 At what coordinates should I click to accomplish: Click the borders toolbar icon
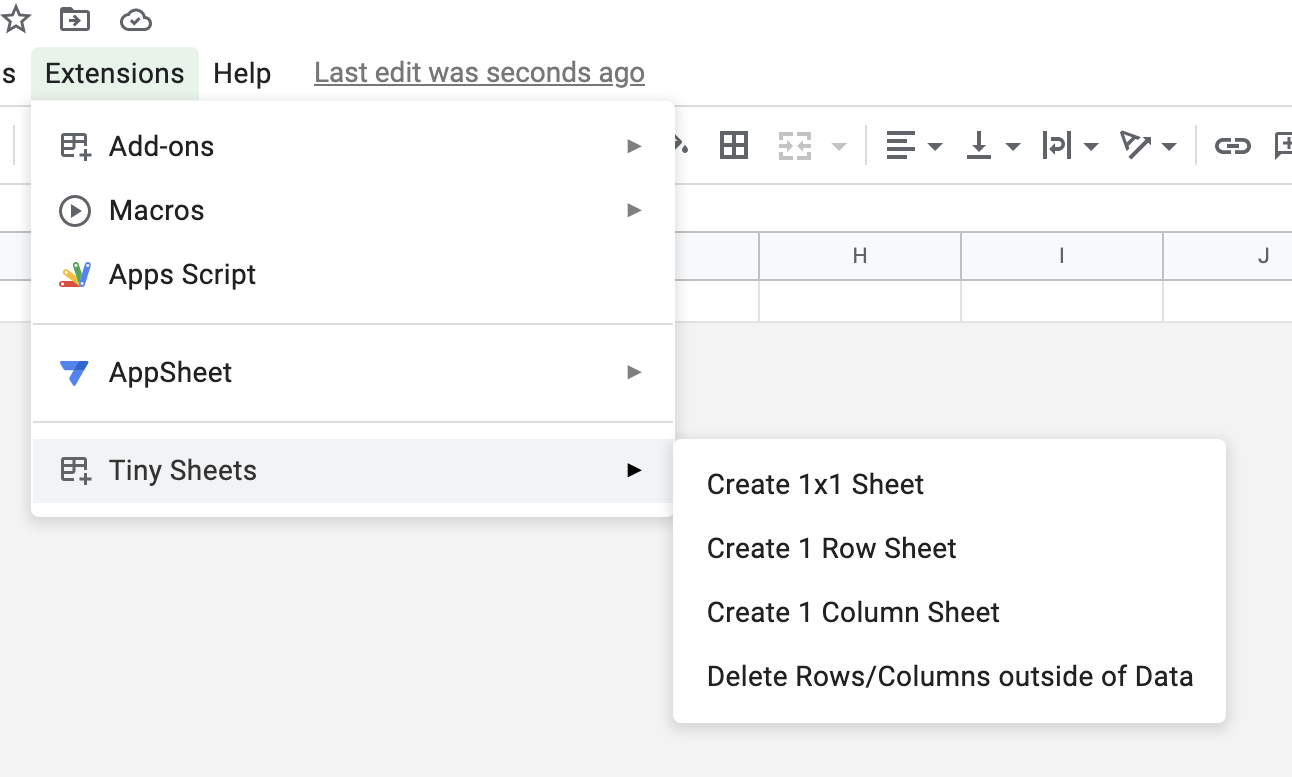[x=734, y=146]
